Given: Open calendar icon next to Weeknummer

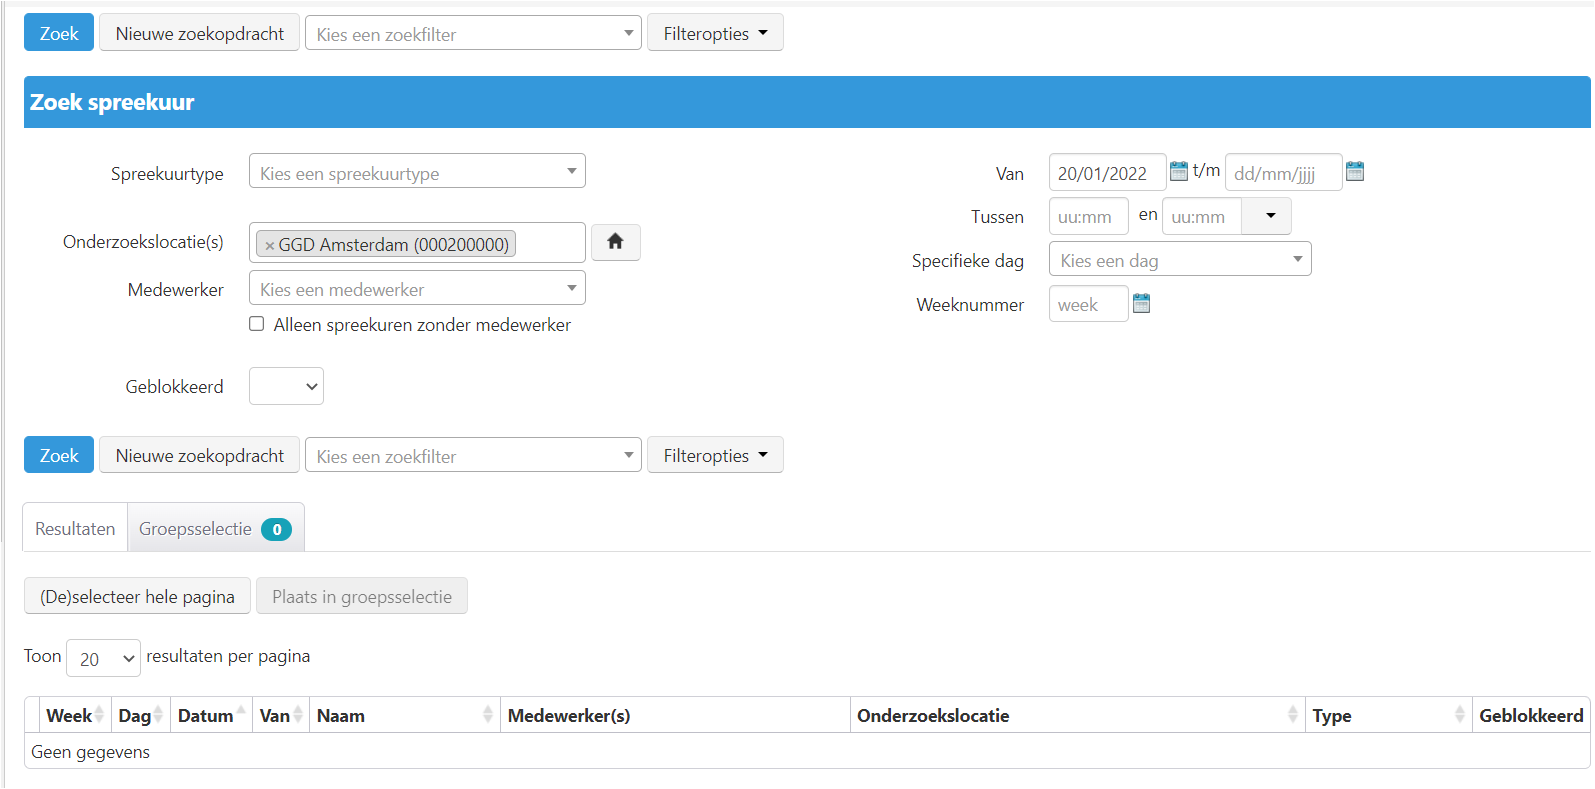Looking at the screenshot, I should [x=1141, y=303].
